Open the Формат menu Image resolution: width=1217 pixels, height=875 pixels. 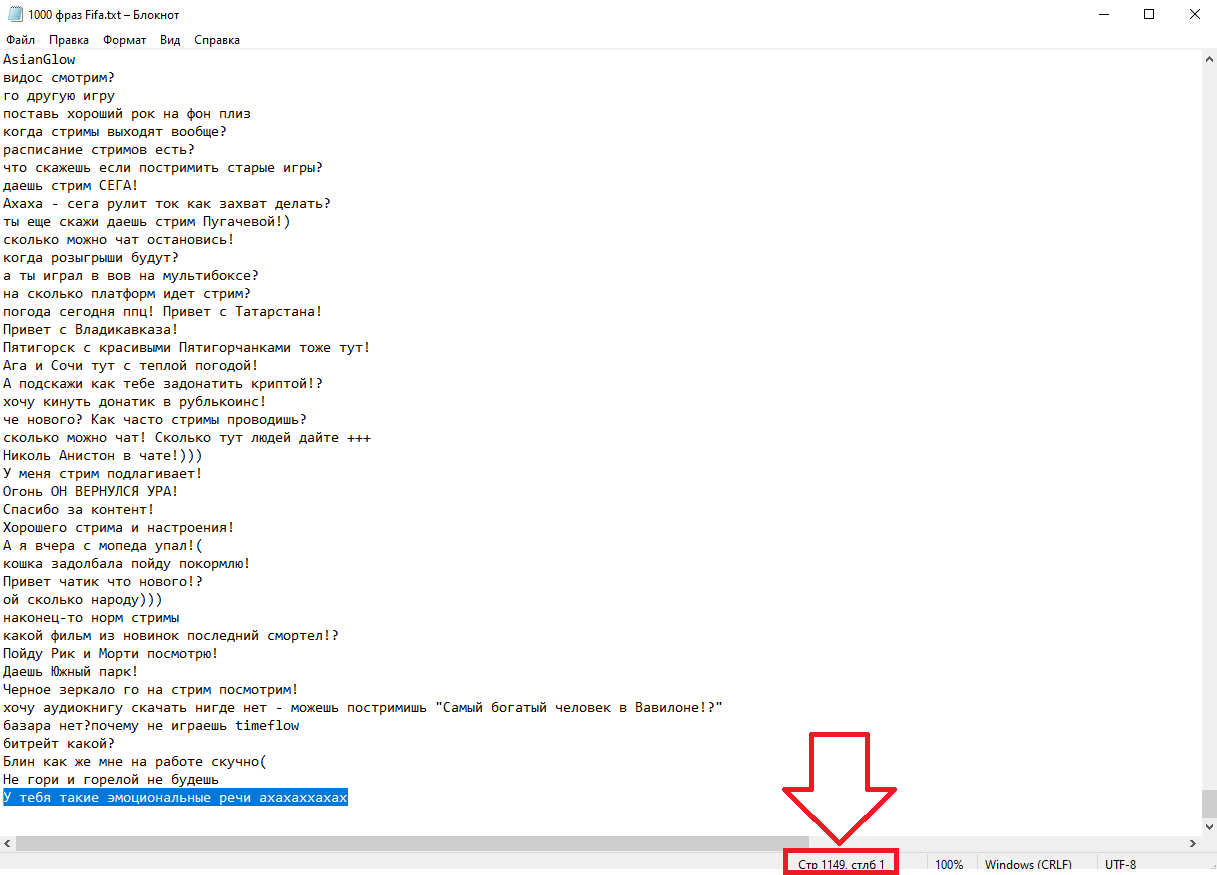pyautogui.click(x=124, y=40)
